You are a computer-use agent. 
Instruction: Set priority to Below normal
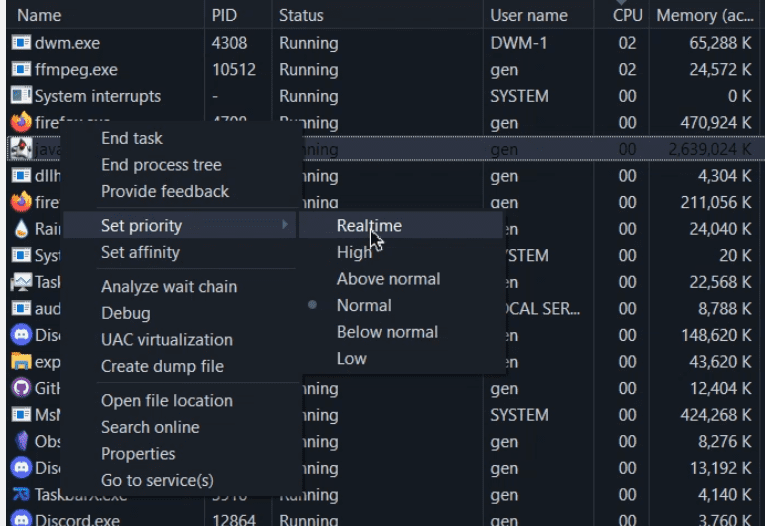click(x=388, y=332)
